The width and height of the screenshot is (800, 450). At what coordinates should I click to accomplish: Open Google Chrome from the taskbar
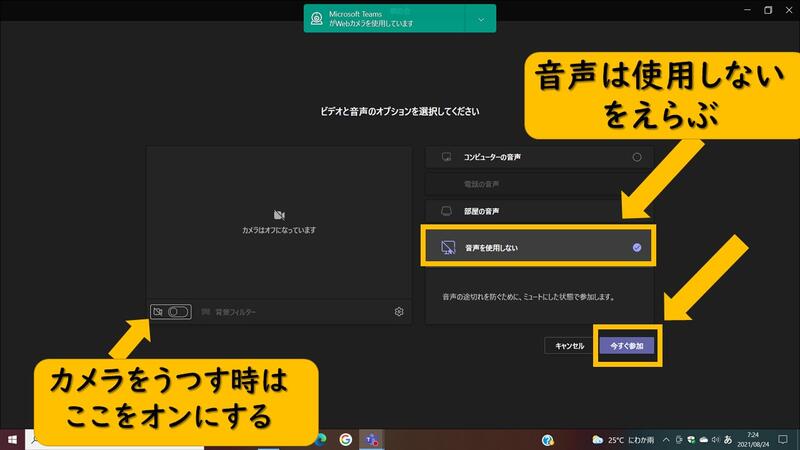(x=346, y=439)
